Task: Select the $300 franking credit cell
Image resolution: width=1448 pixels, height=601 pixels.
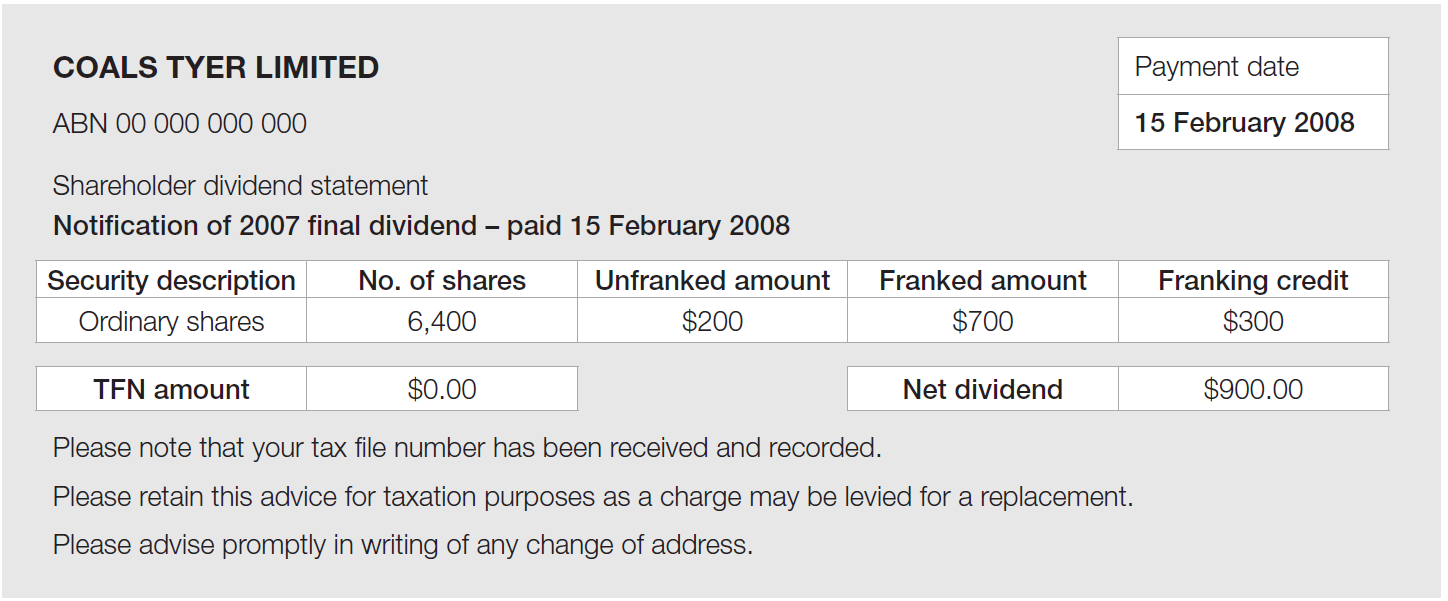Action: click(x=1253, y=321)
